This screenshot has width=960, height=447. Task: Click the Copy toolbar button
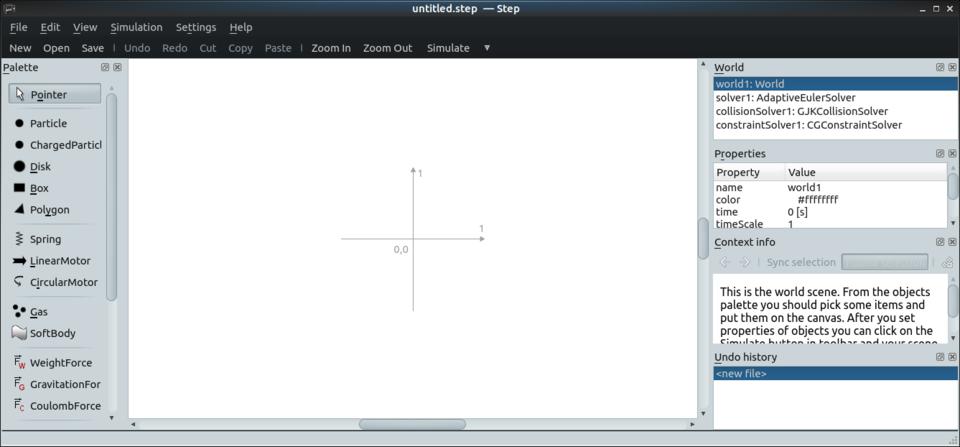pos(241,48)
